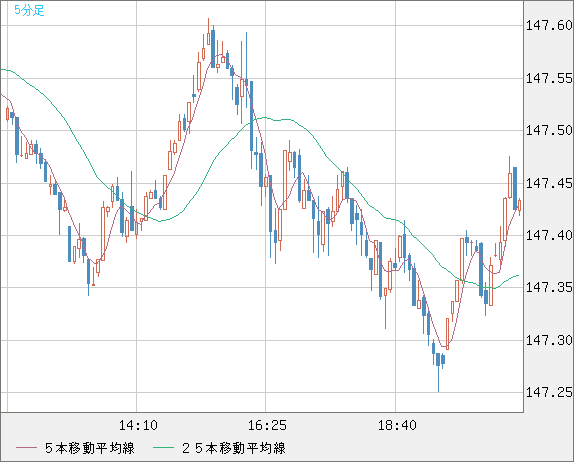574x462 pixels.
Task: Click the 16:25 time axis label
Action: pos(267,425)
